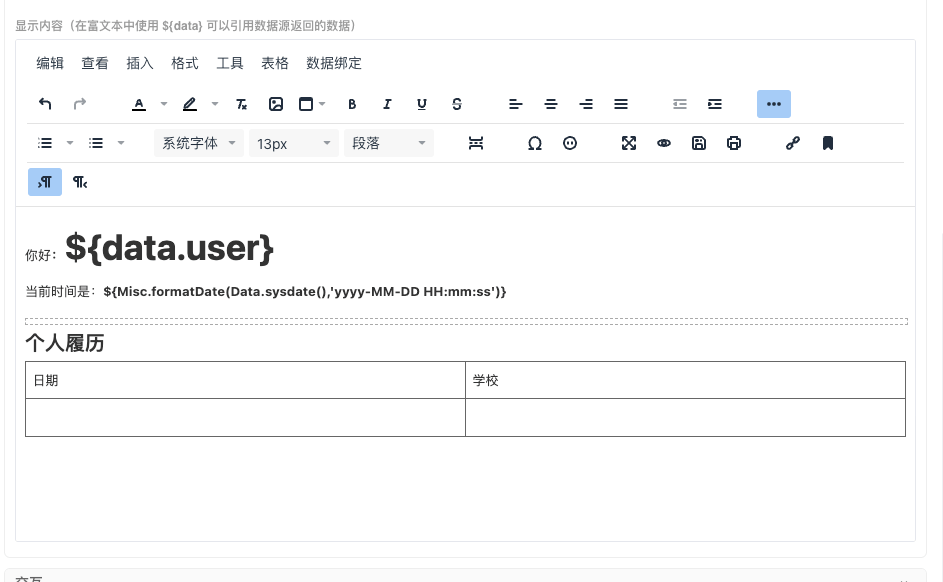Open the 数据绑定 menu
This screenshot has height=582, width=943.
(334, 63)
